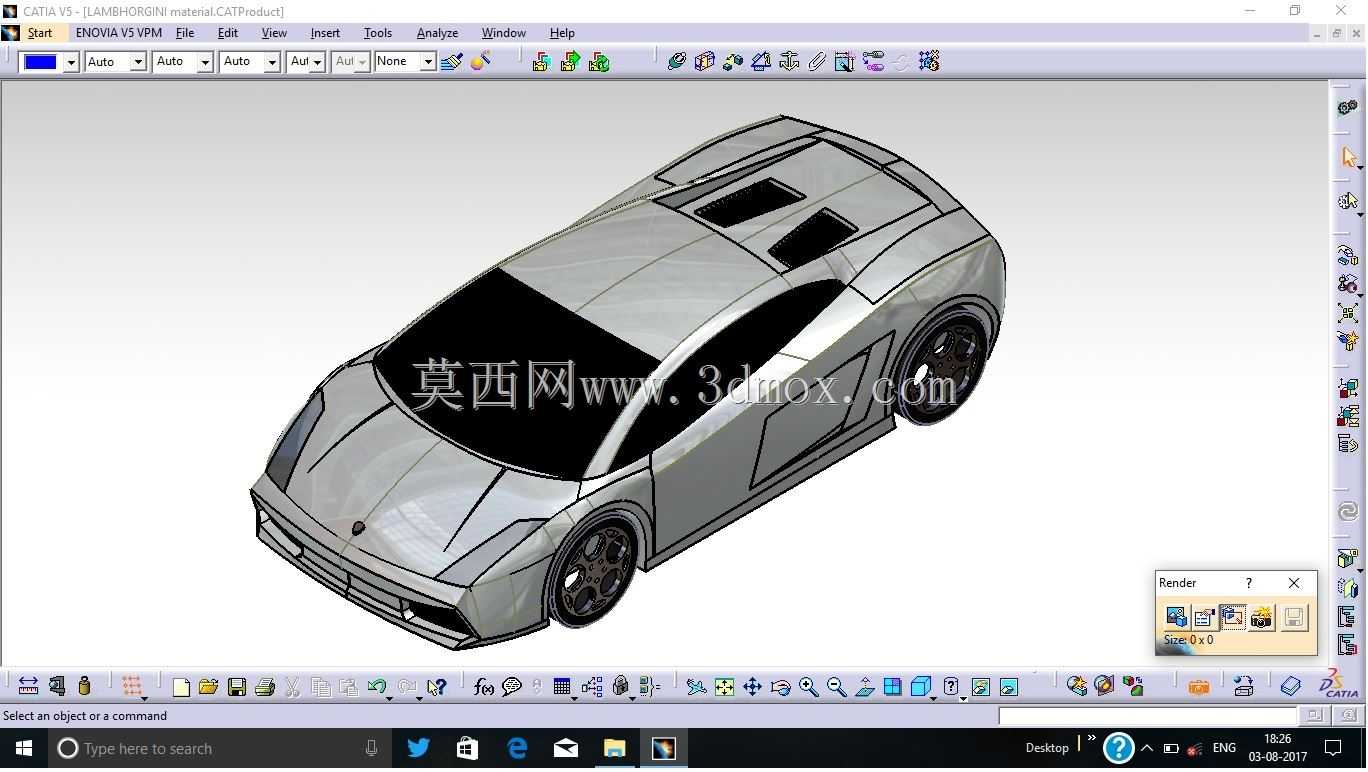
Task: Zoom in with the magnifier plus
Action: coord(809,687)
